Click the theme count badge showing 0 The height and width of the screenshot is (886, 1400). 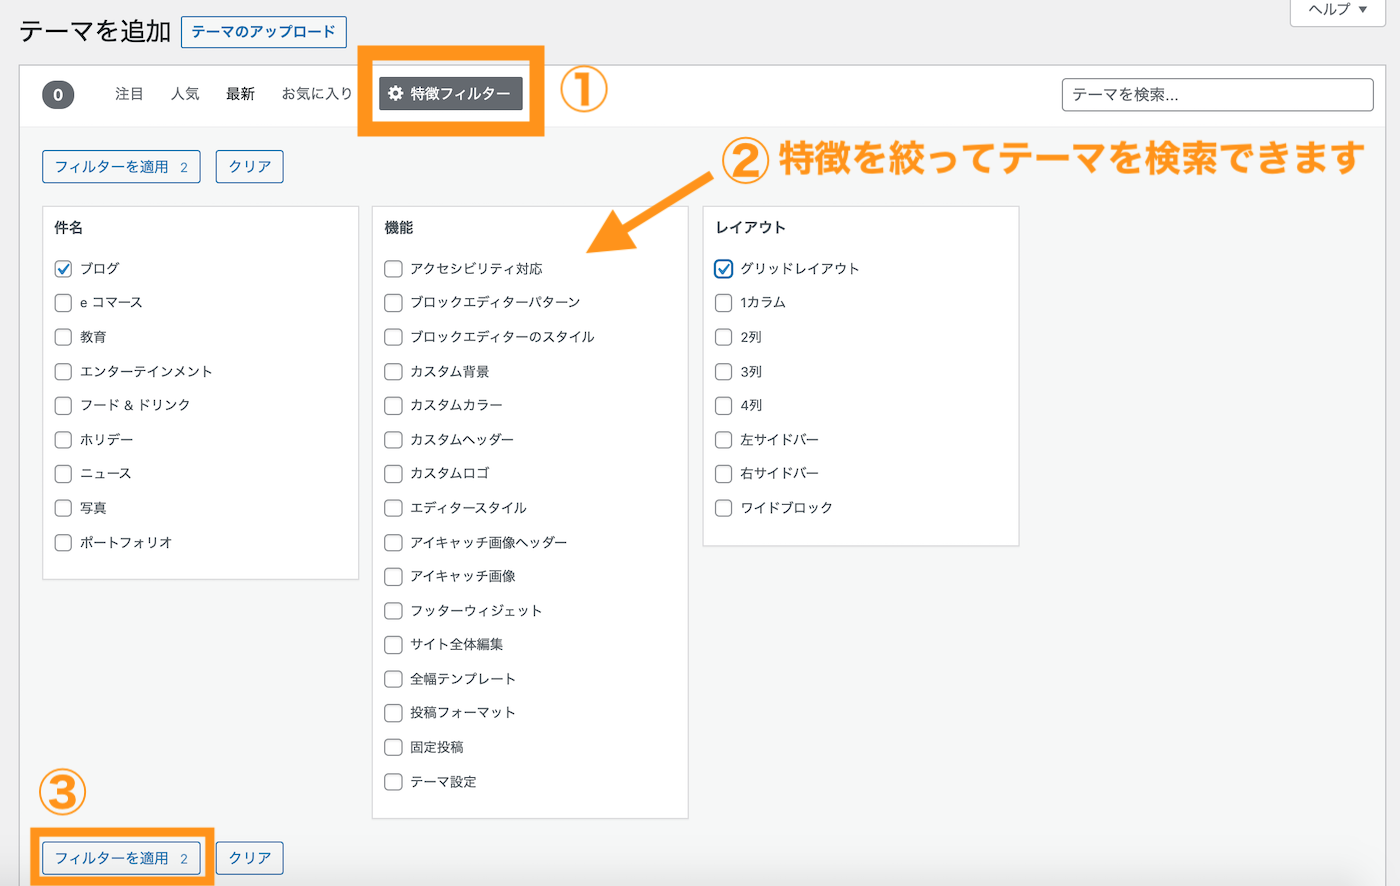tap(58, 95)
